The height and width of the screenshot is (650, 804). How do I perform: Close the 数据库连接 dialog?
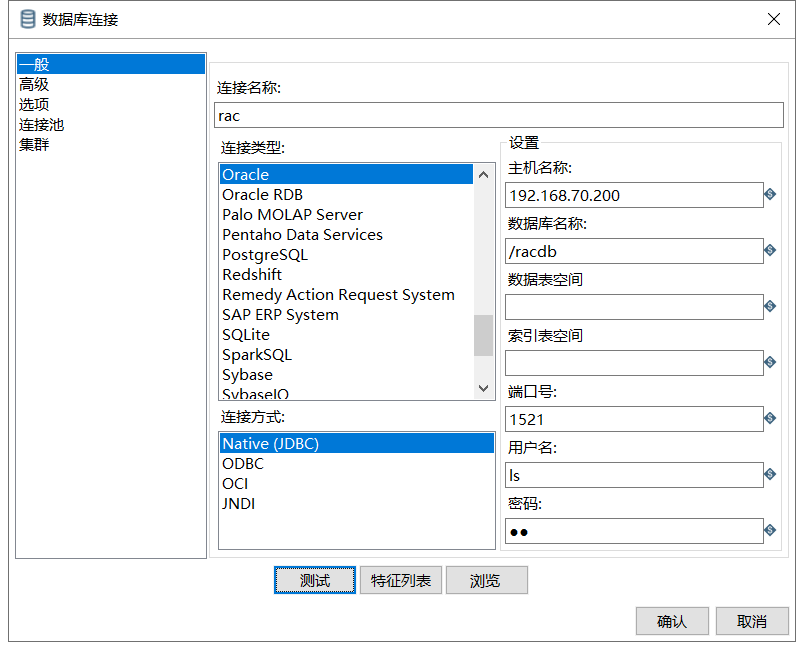click(x=774, y=19)
